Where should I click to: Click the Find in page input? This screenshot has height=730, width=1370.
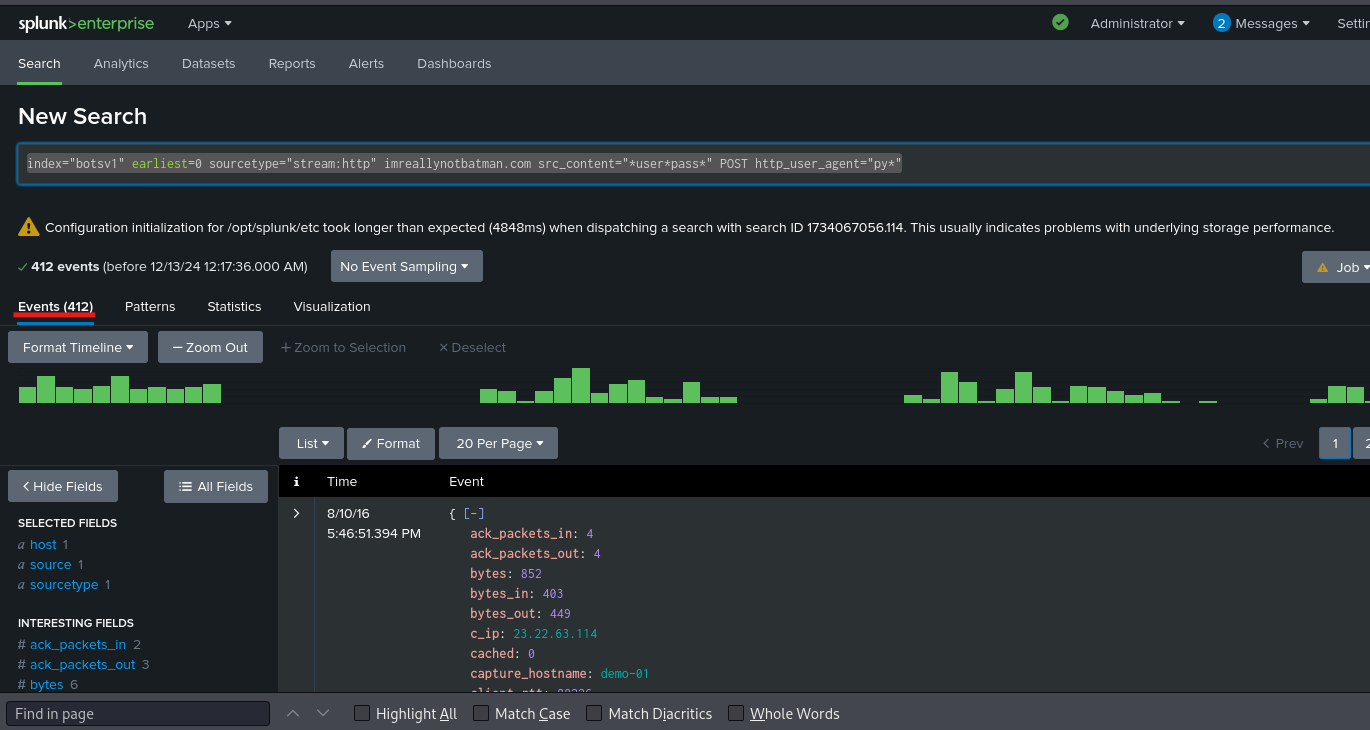coord(138,713)
